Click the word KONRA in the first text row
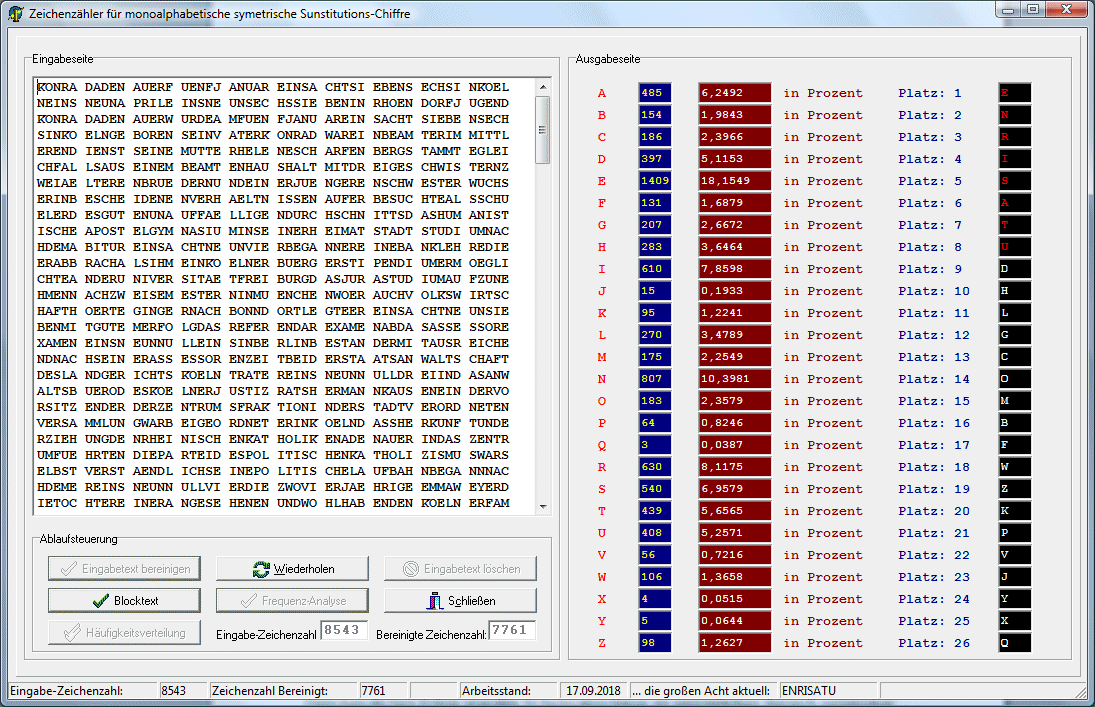This screenshot has width=1095, height=707. (57, 87)
